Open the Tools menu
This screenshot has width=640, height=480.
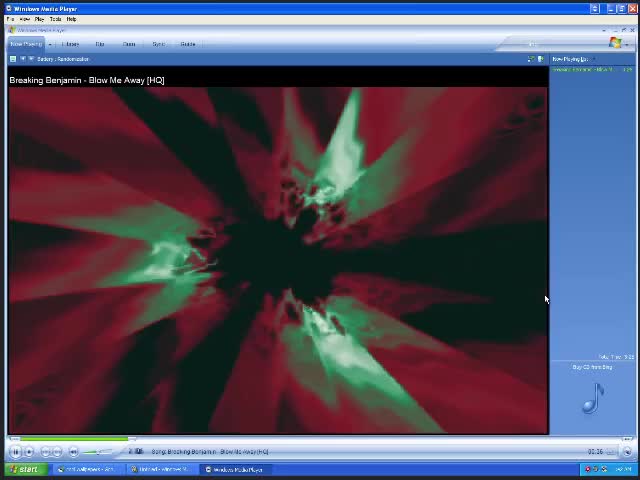pos(56,19)
